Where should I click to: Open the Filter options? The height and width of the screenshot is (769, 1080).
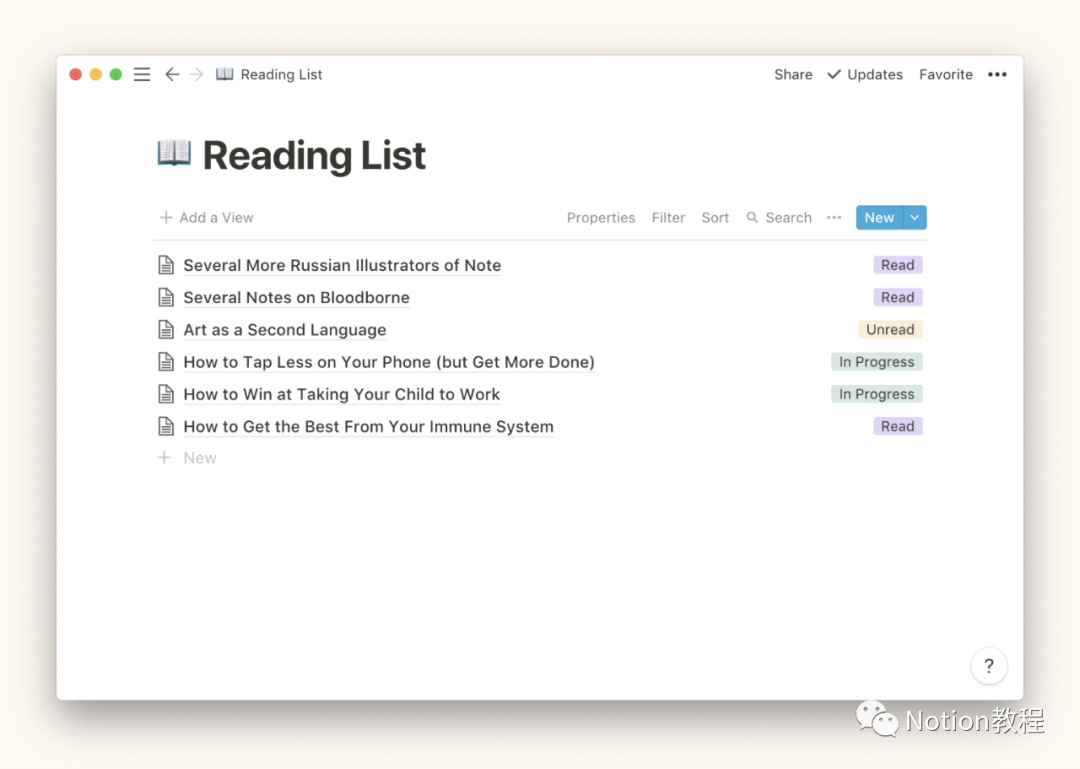click(x=668, y=218)
